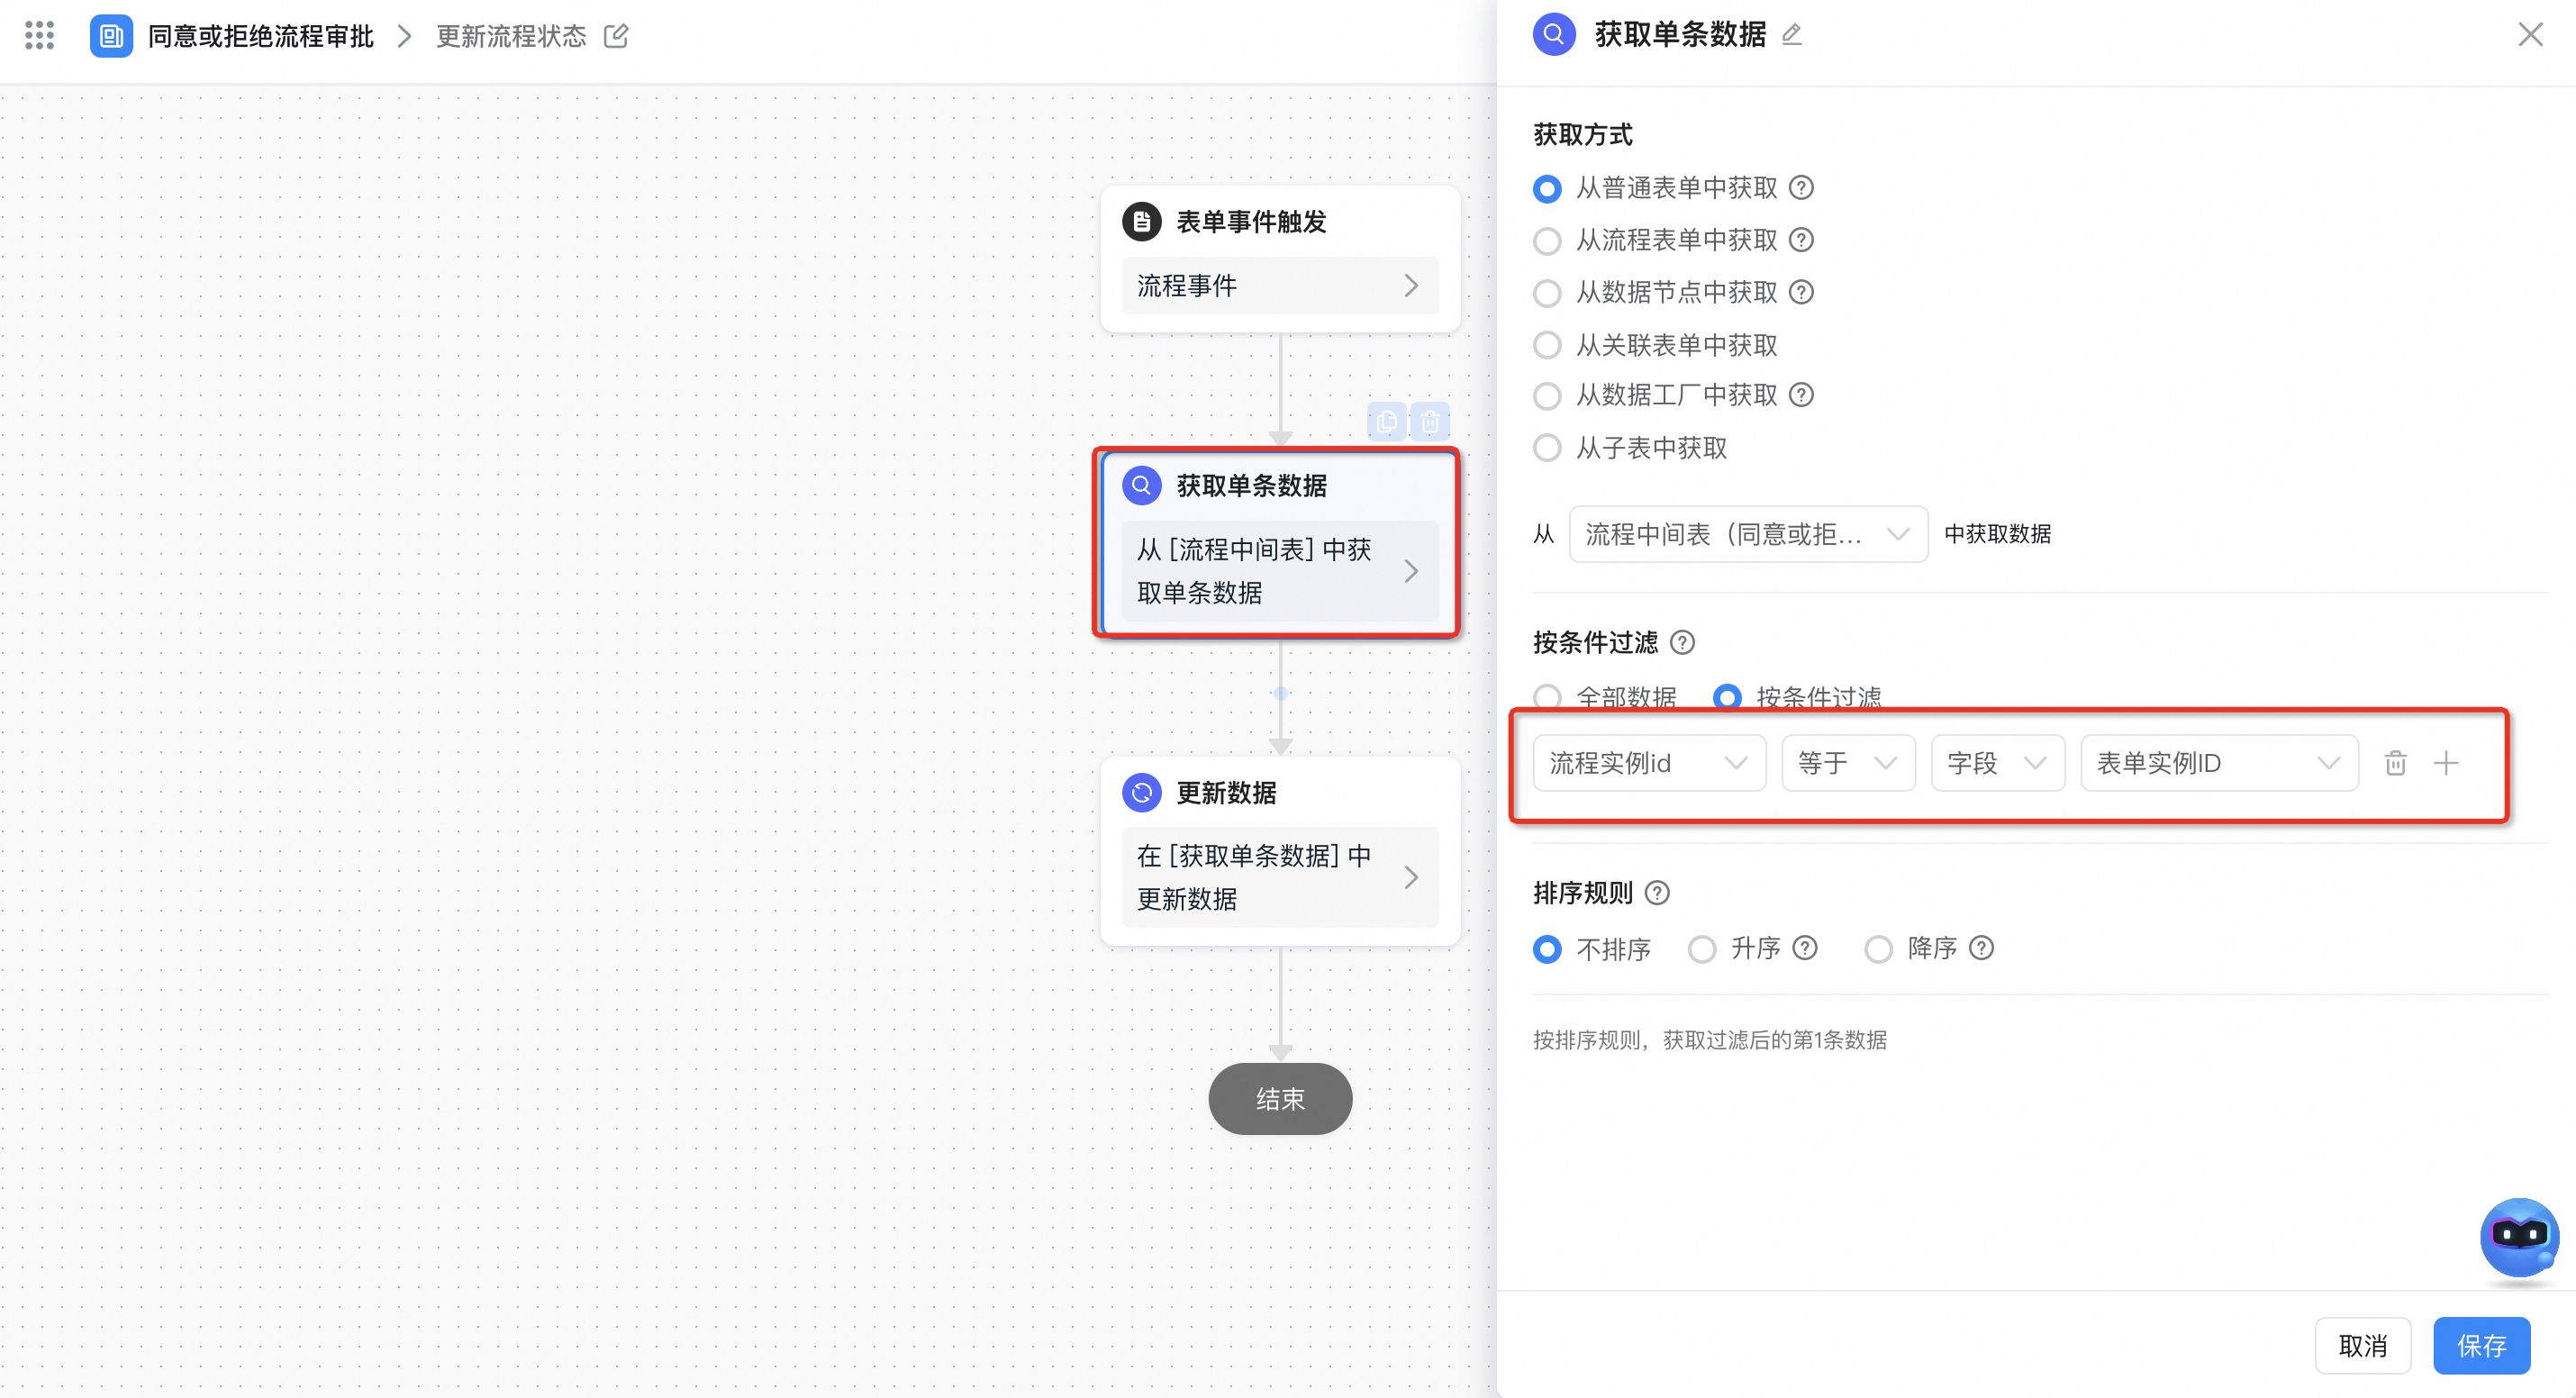
Task: Delete the 流程实例id filter condition
Action: (2395, 763)
